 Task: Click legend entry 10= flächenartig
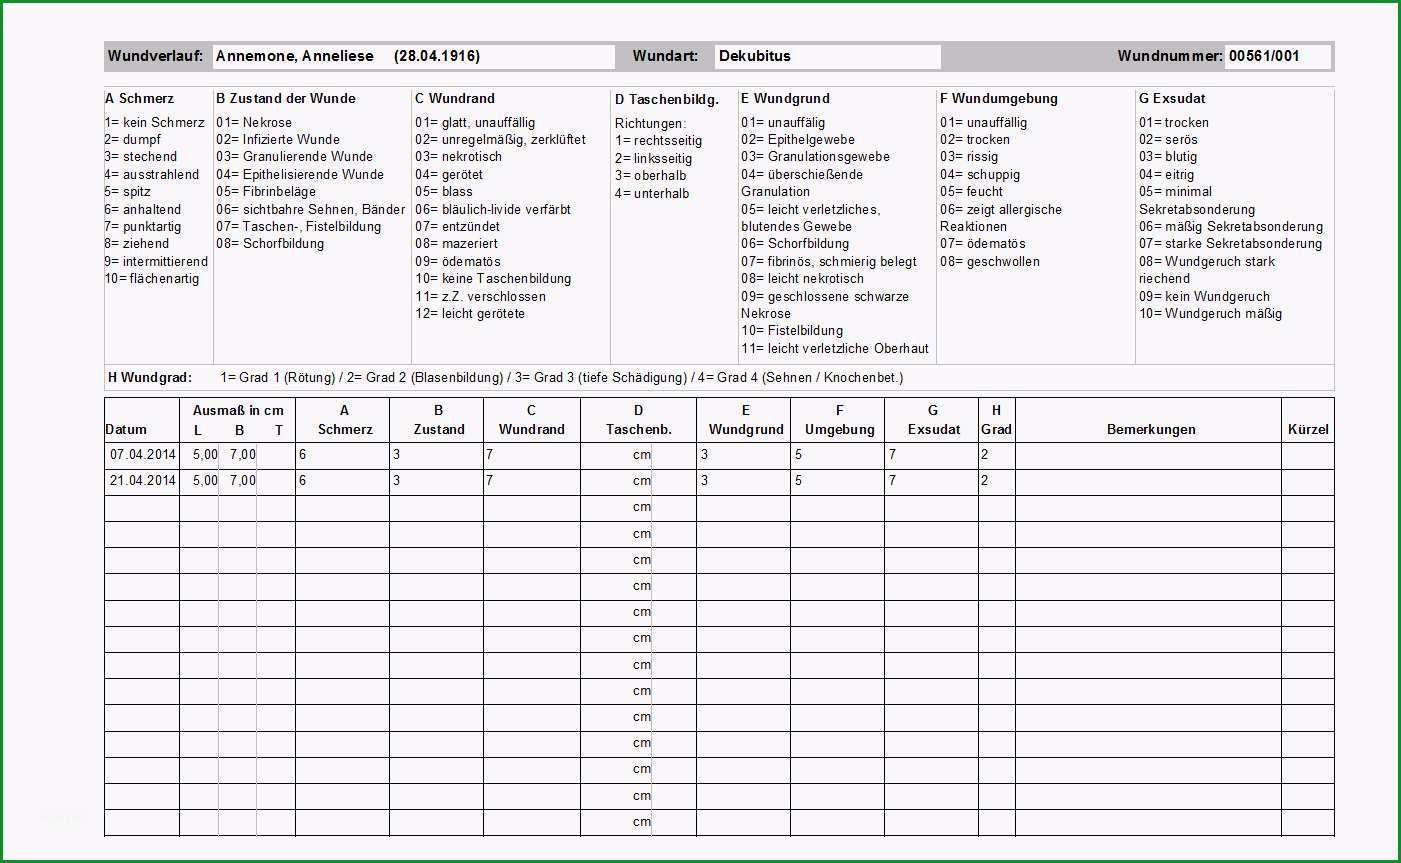coord(152,279)
